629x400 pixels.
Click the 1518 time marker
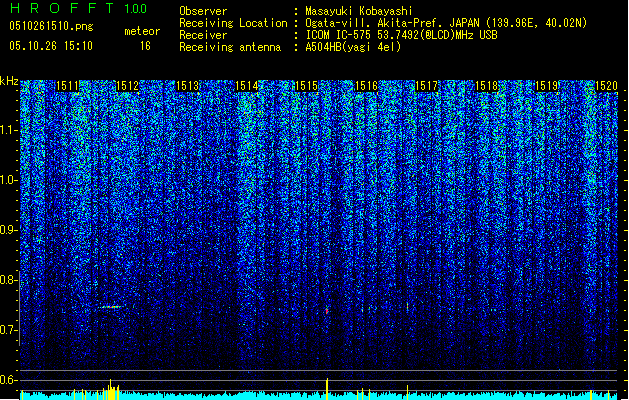[487, 86]
